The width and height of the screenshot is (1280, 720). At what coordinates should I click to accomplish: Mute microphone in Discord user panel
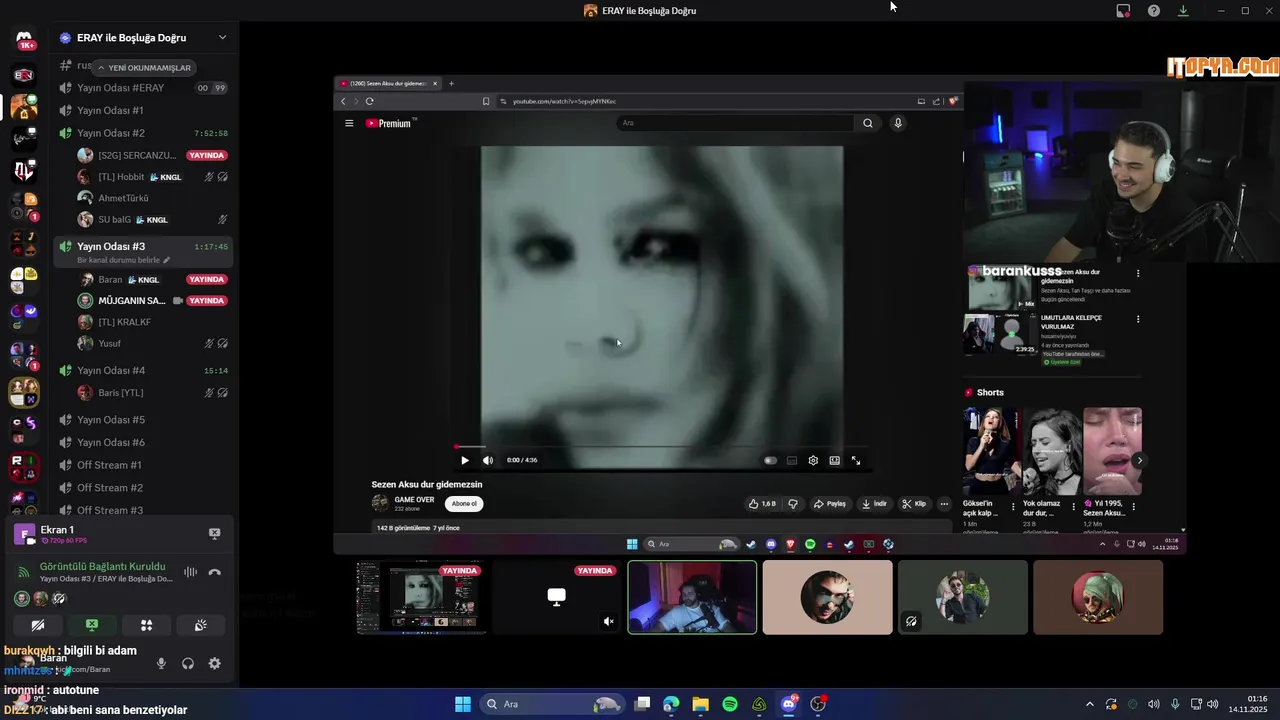pyautogui.click(x=161, y=663)
